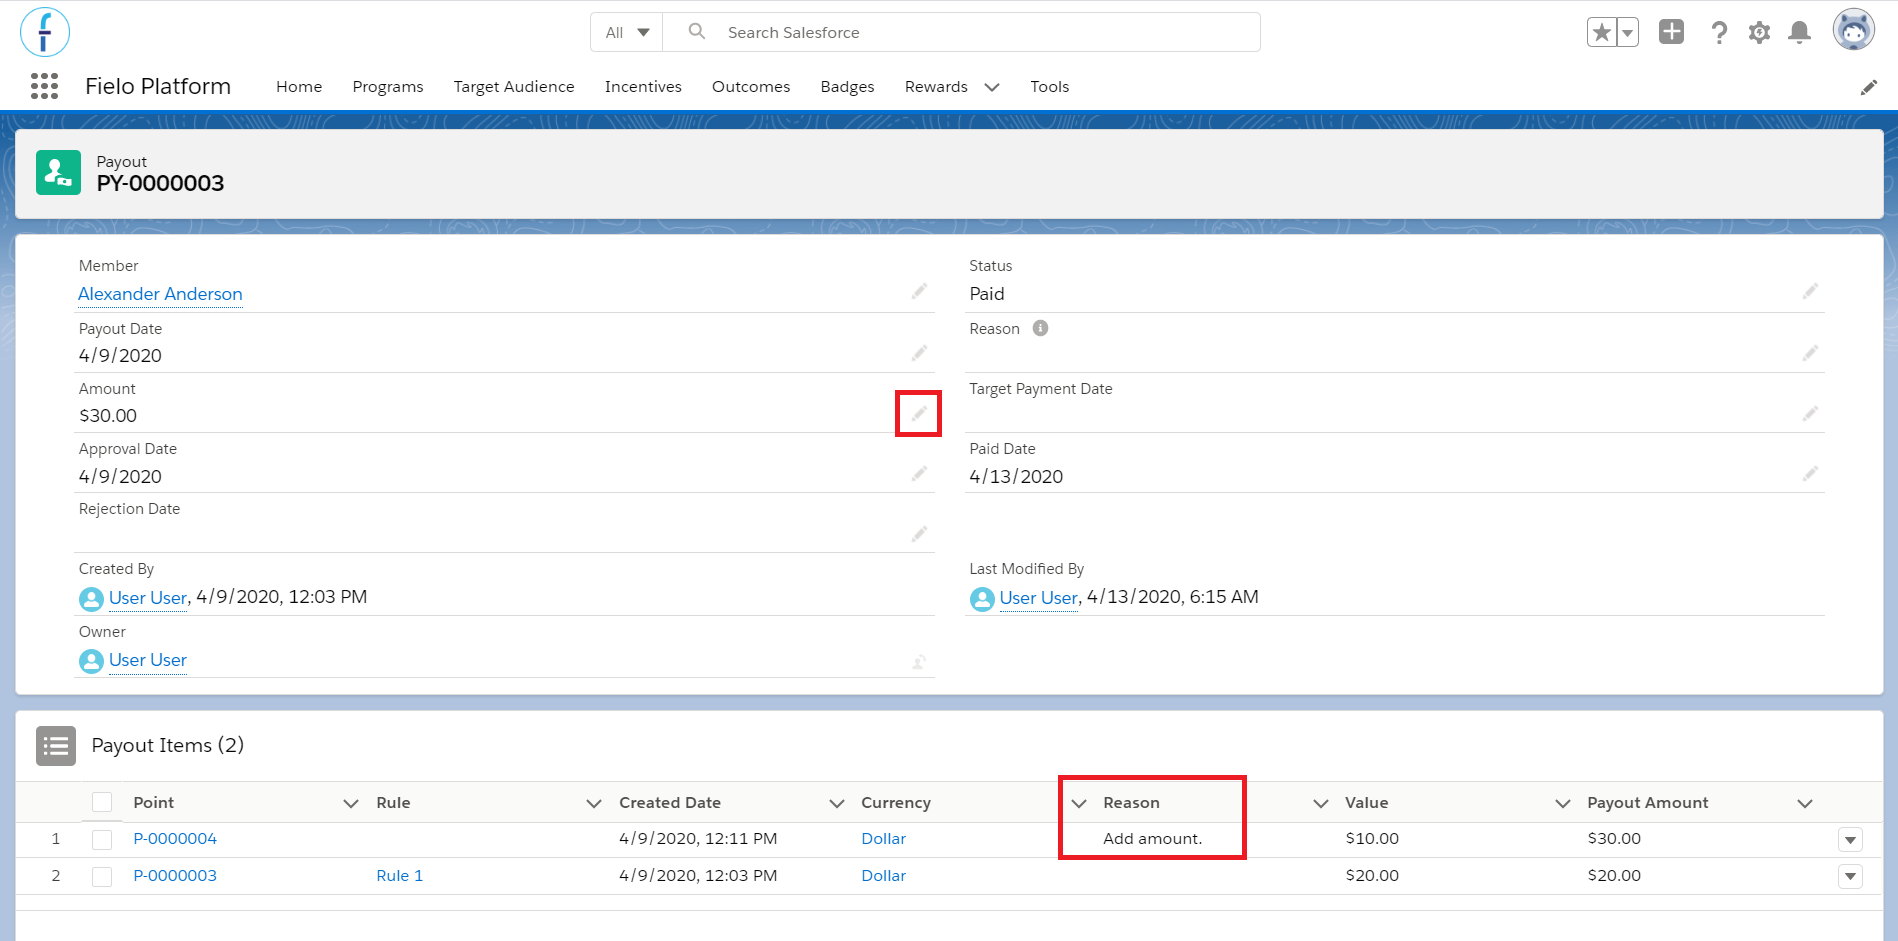Open the Badges tab
The height and width of the screenshot is (941, 1898).
coord(847,87)
